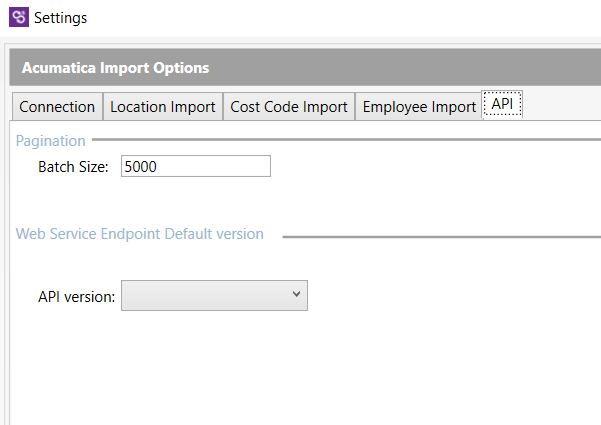Viewport: 601px width, 425px height.
Task: Open the Location Import tab
Action: click(x=163, y=107)
